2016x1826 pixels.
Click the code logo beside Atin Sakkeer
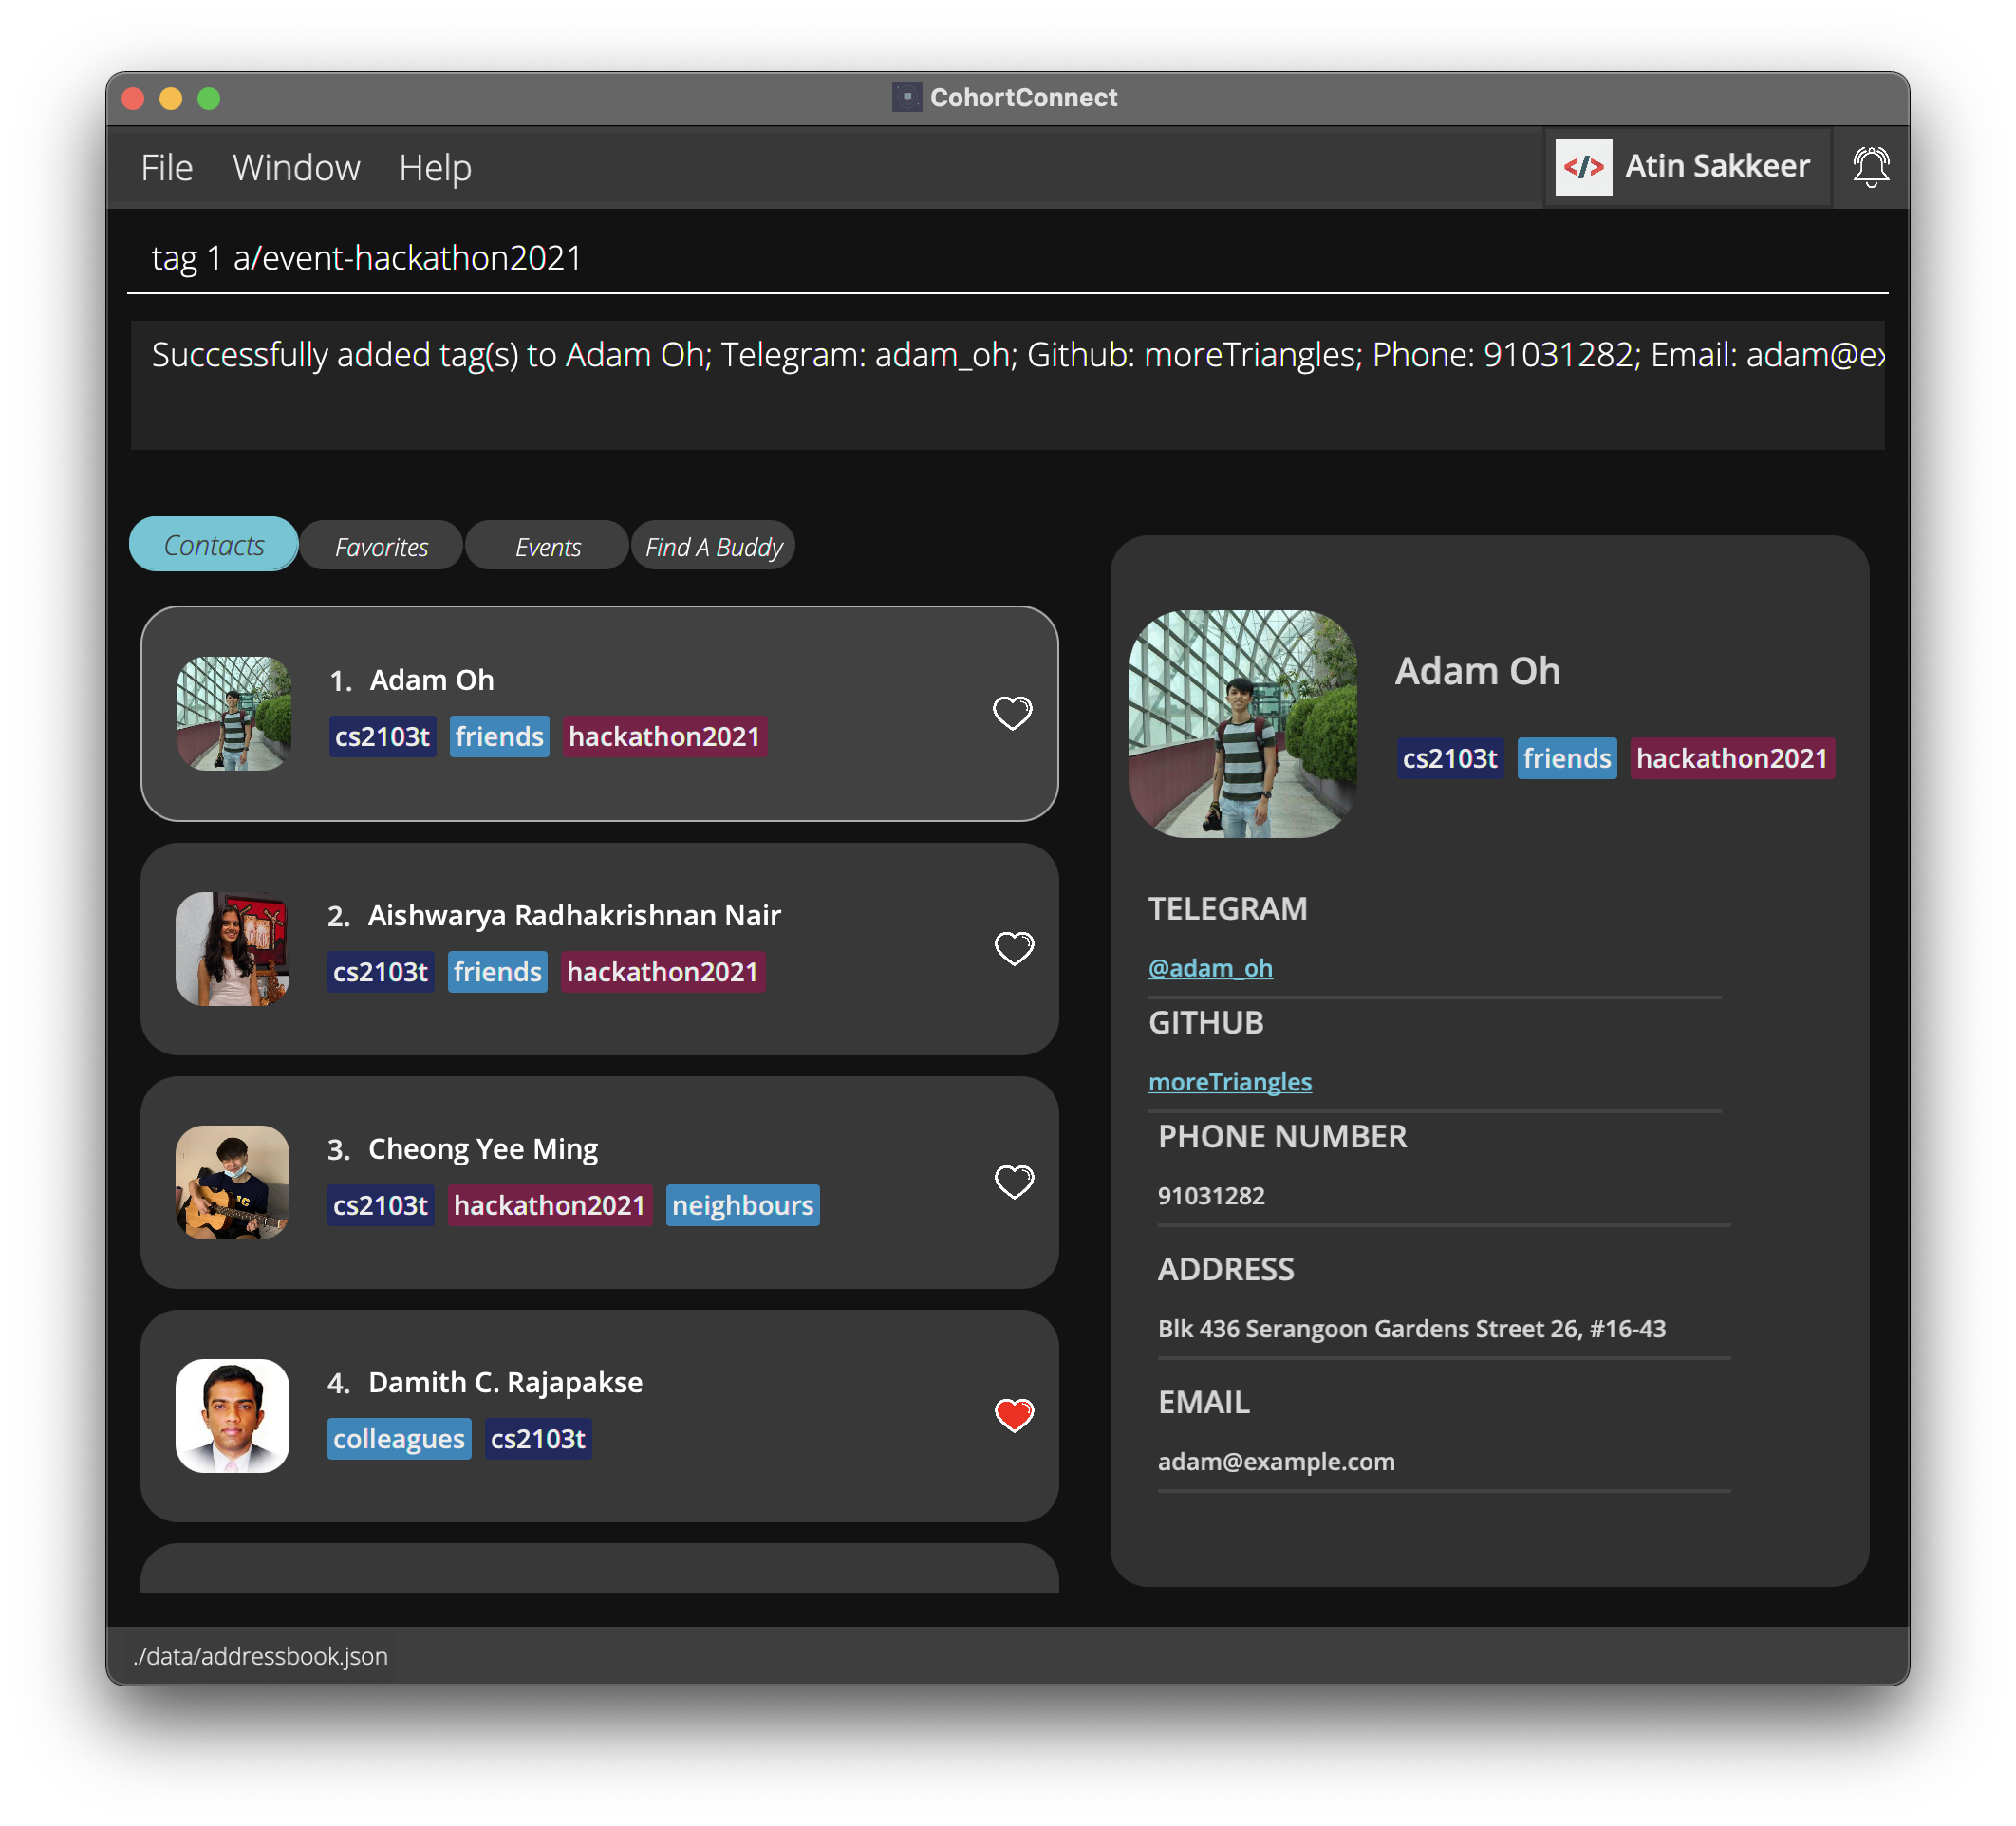pyautogui.click(x=1583, y=166)
